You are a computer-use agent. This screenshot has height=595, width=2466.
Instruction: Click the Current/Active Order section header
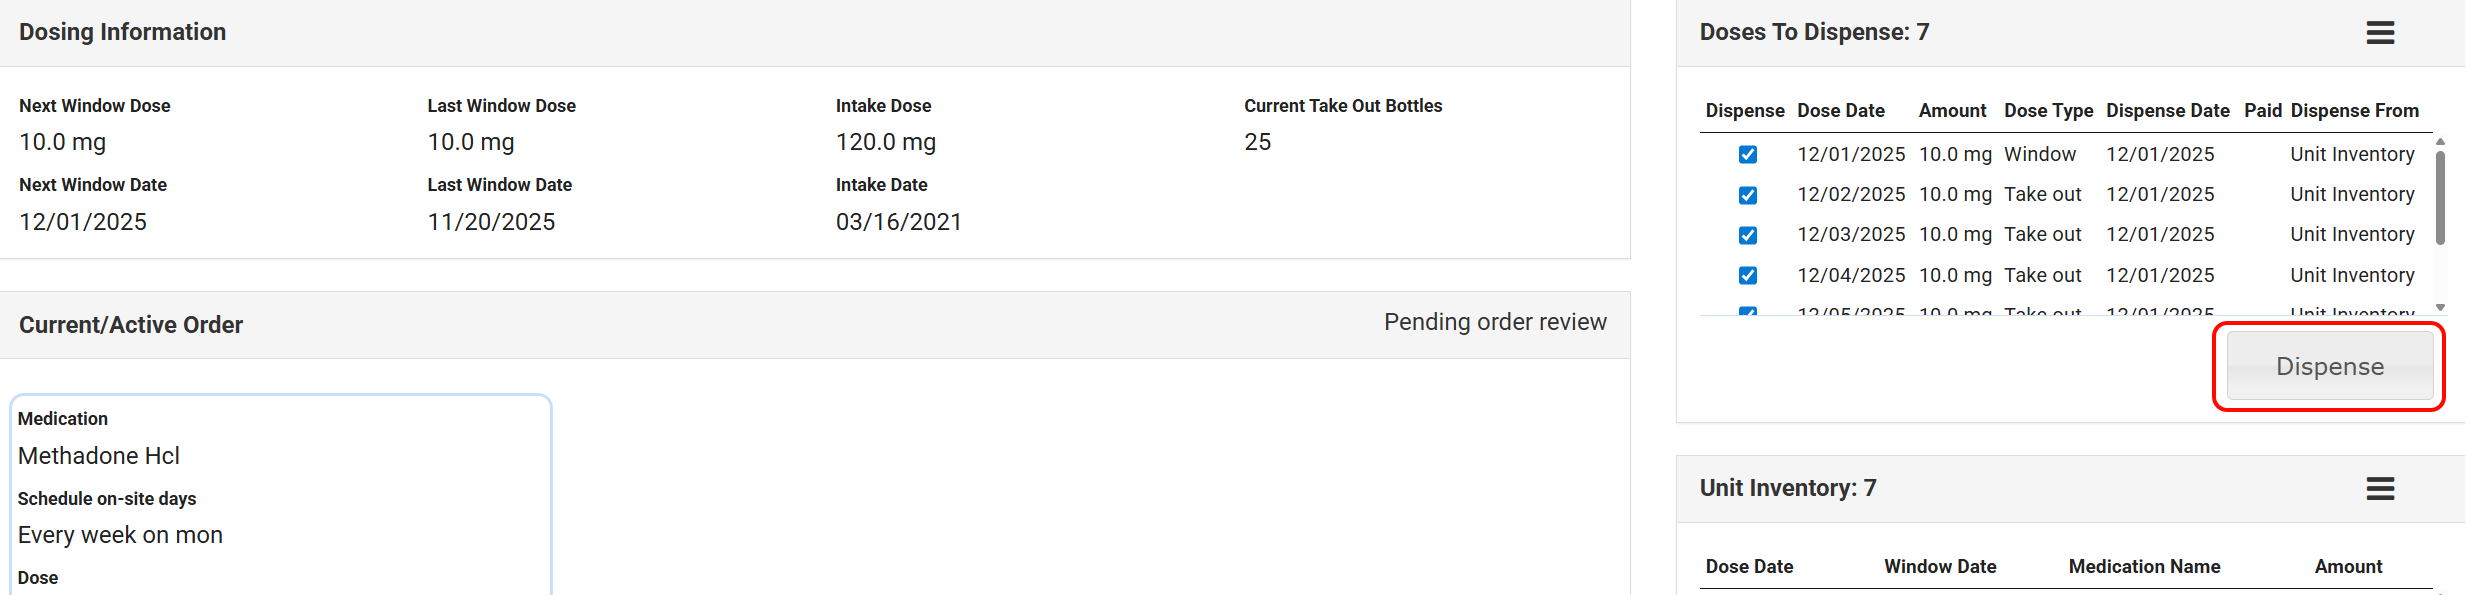(131, 325)
